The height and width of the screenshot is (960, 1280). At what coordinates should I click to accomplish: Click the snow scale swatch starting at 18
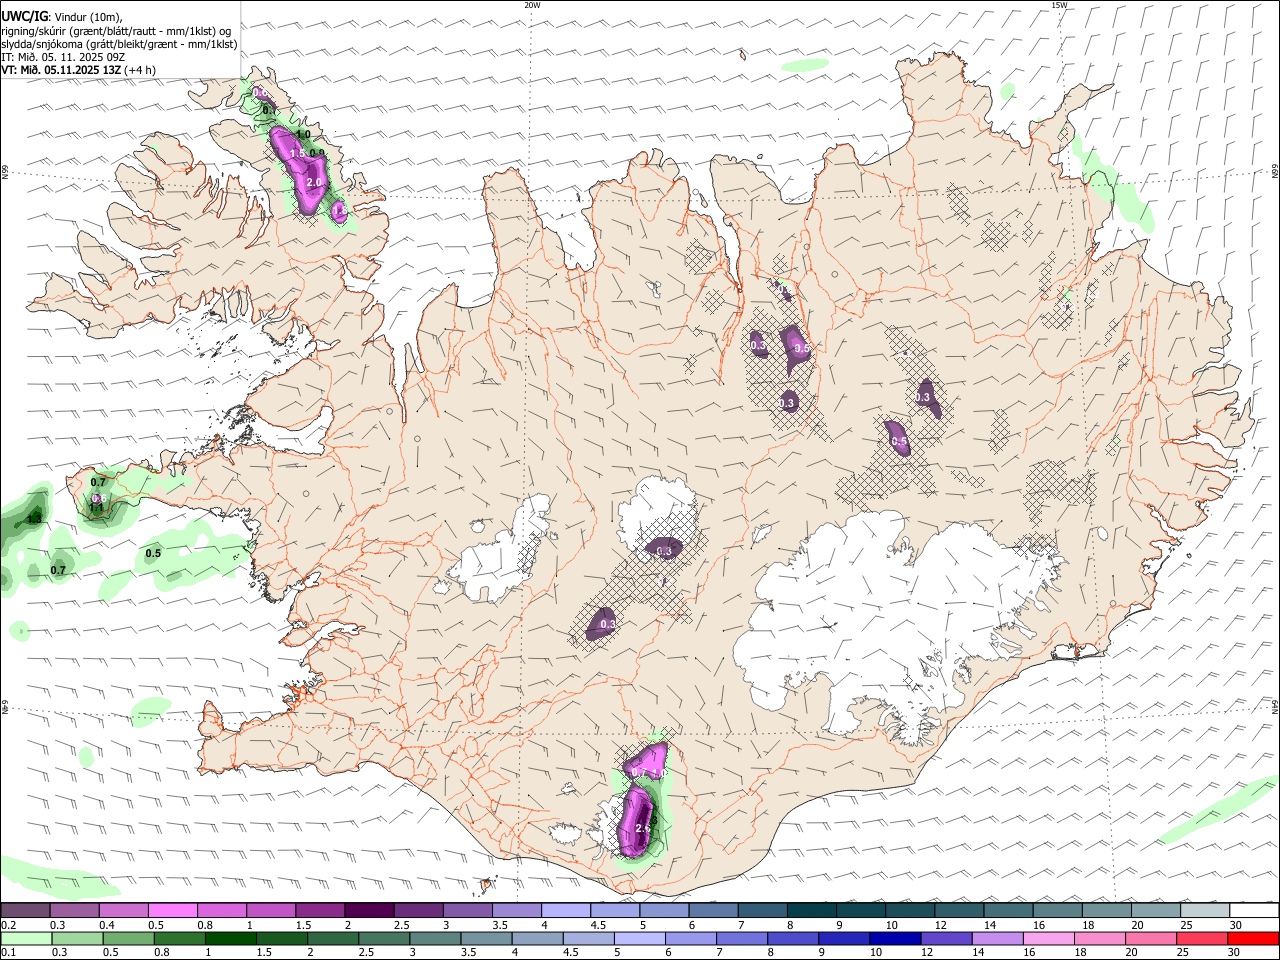(x=1107, y=911)
